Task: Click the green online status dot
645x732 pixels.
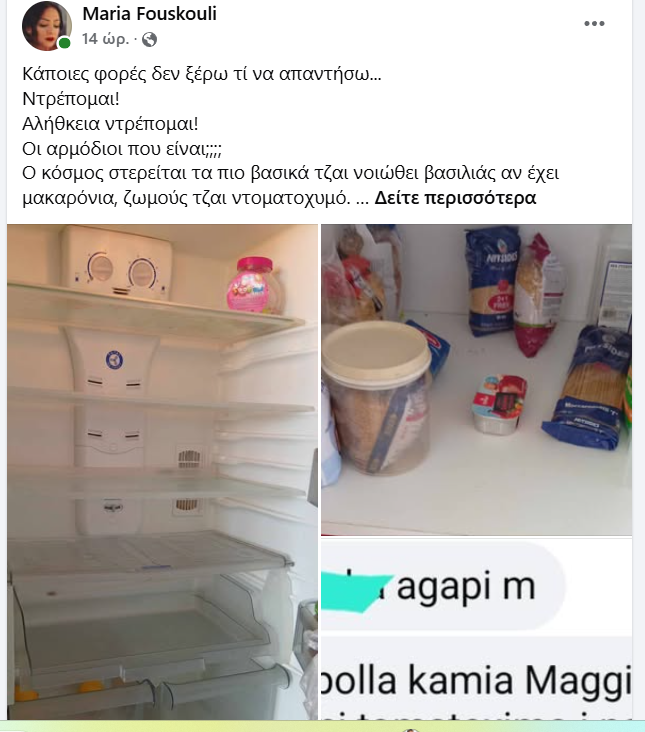Action: point(64,43)
